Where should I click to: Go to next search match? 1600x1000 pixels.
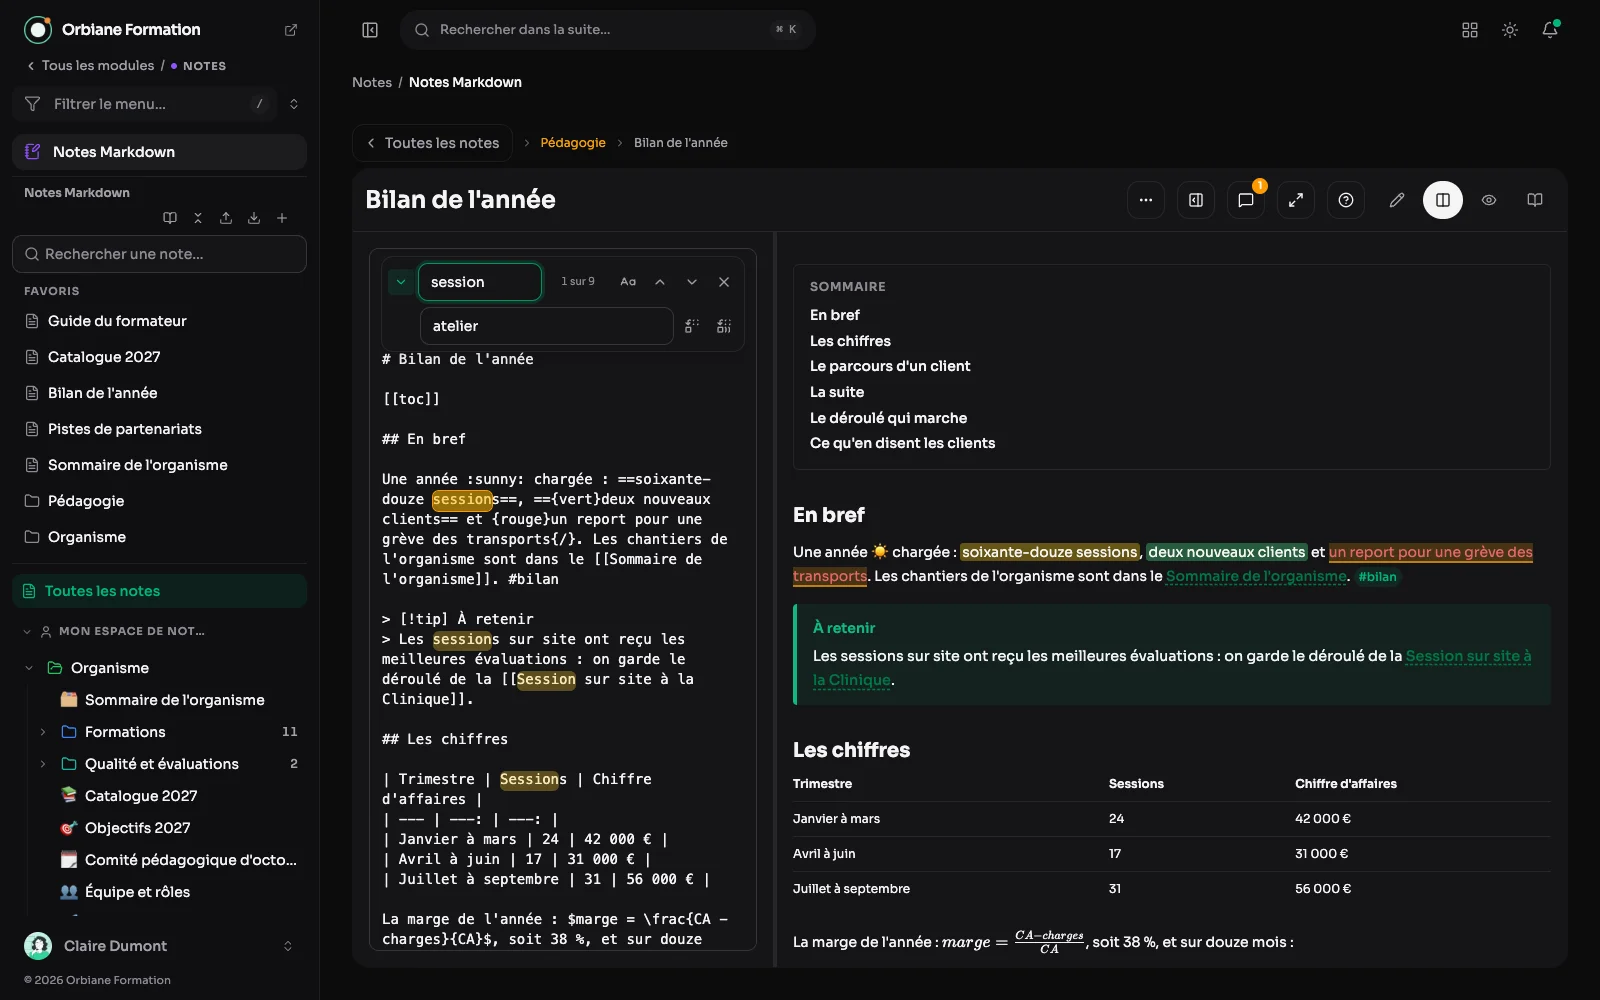pyautogui.click(x=692, y=282)
